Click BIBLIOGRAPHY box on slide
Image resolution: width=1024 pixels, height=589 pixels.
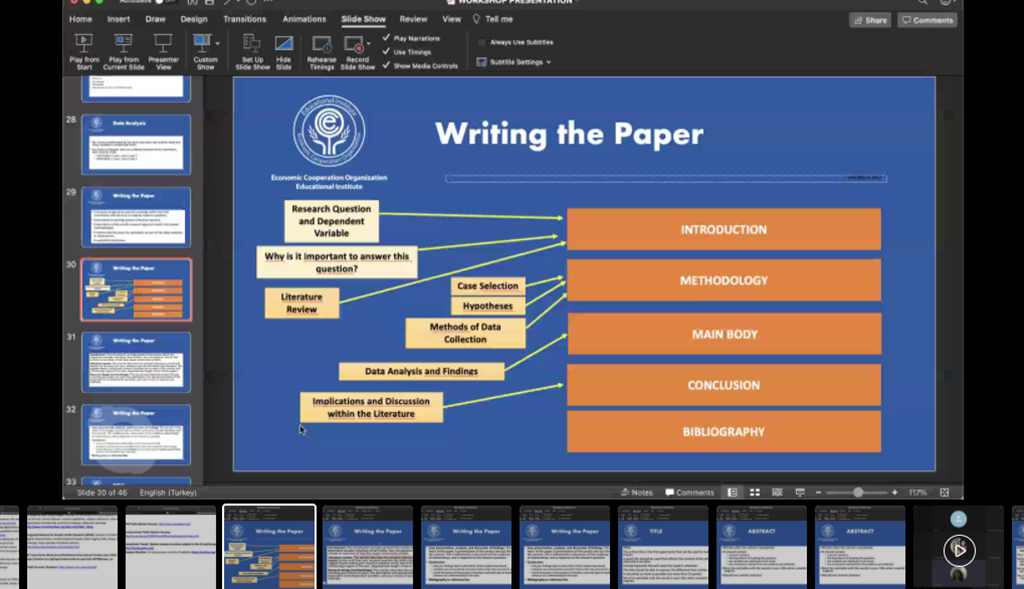[x=724, y=432]
